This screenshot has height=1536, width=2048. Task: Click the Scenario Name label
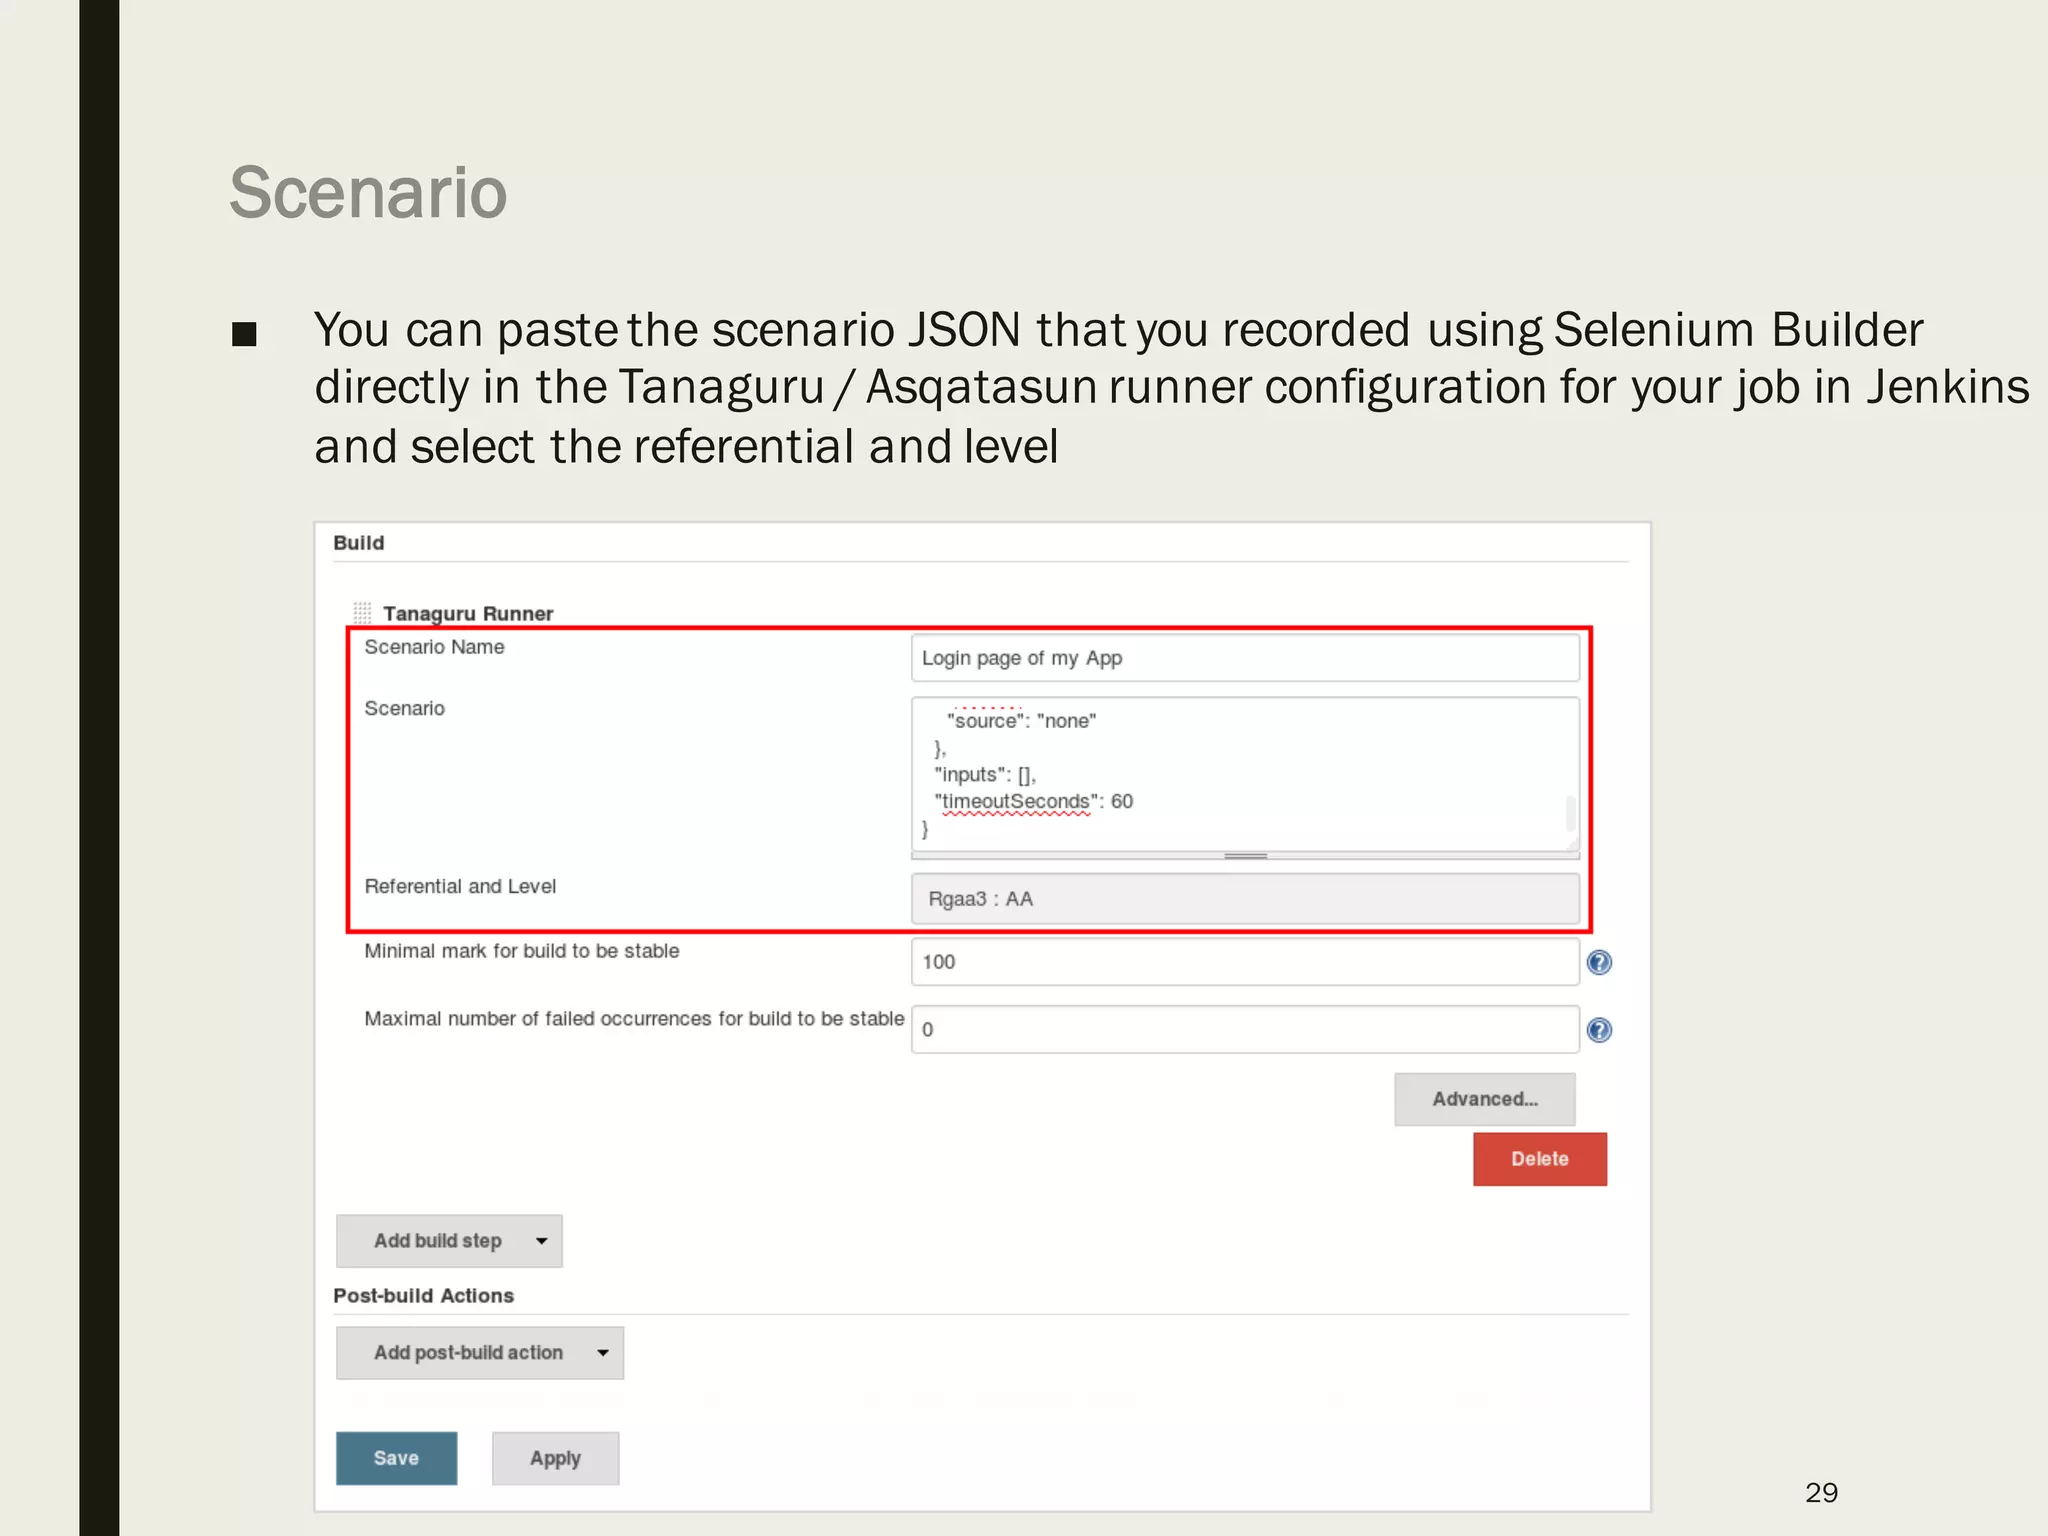pos(434,647)
